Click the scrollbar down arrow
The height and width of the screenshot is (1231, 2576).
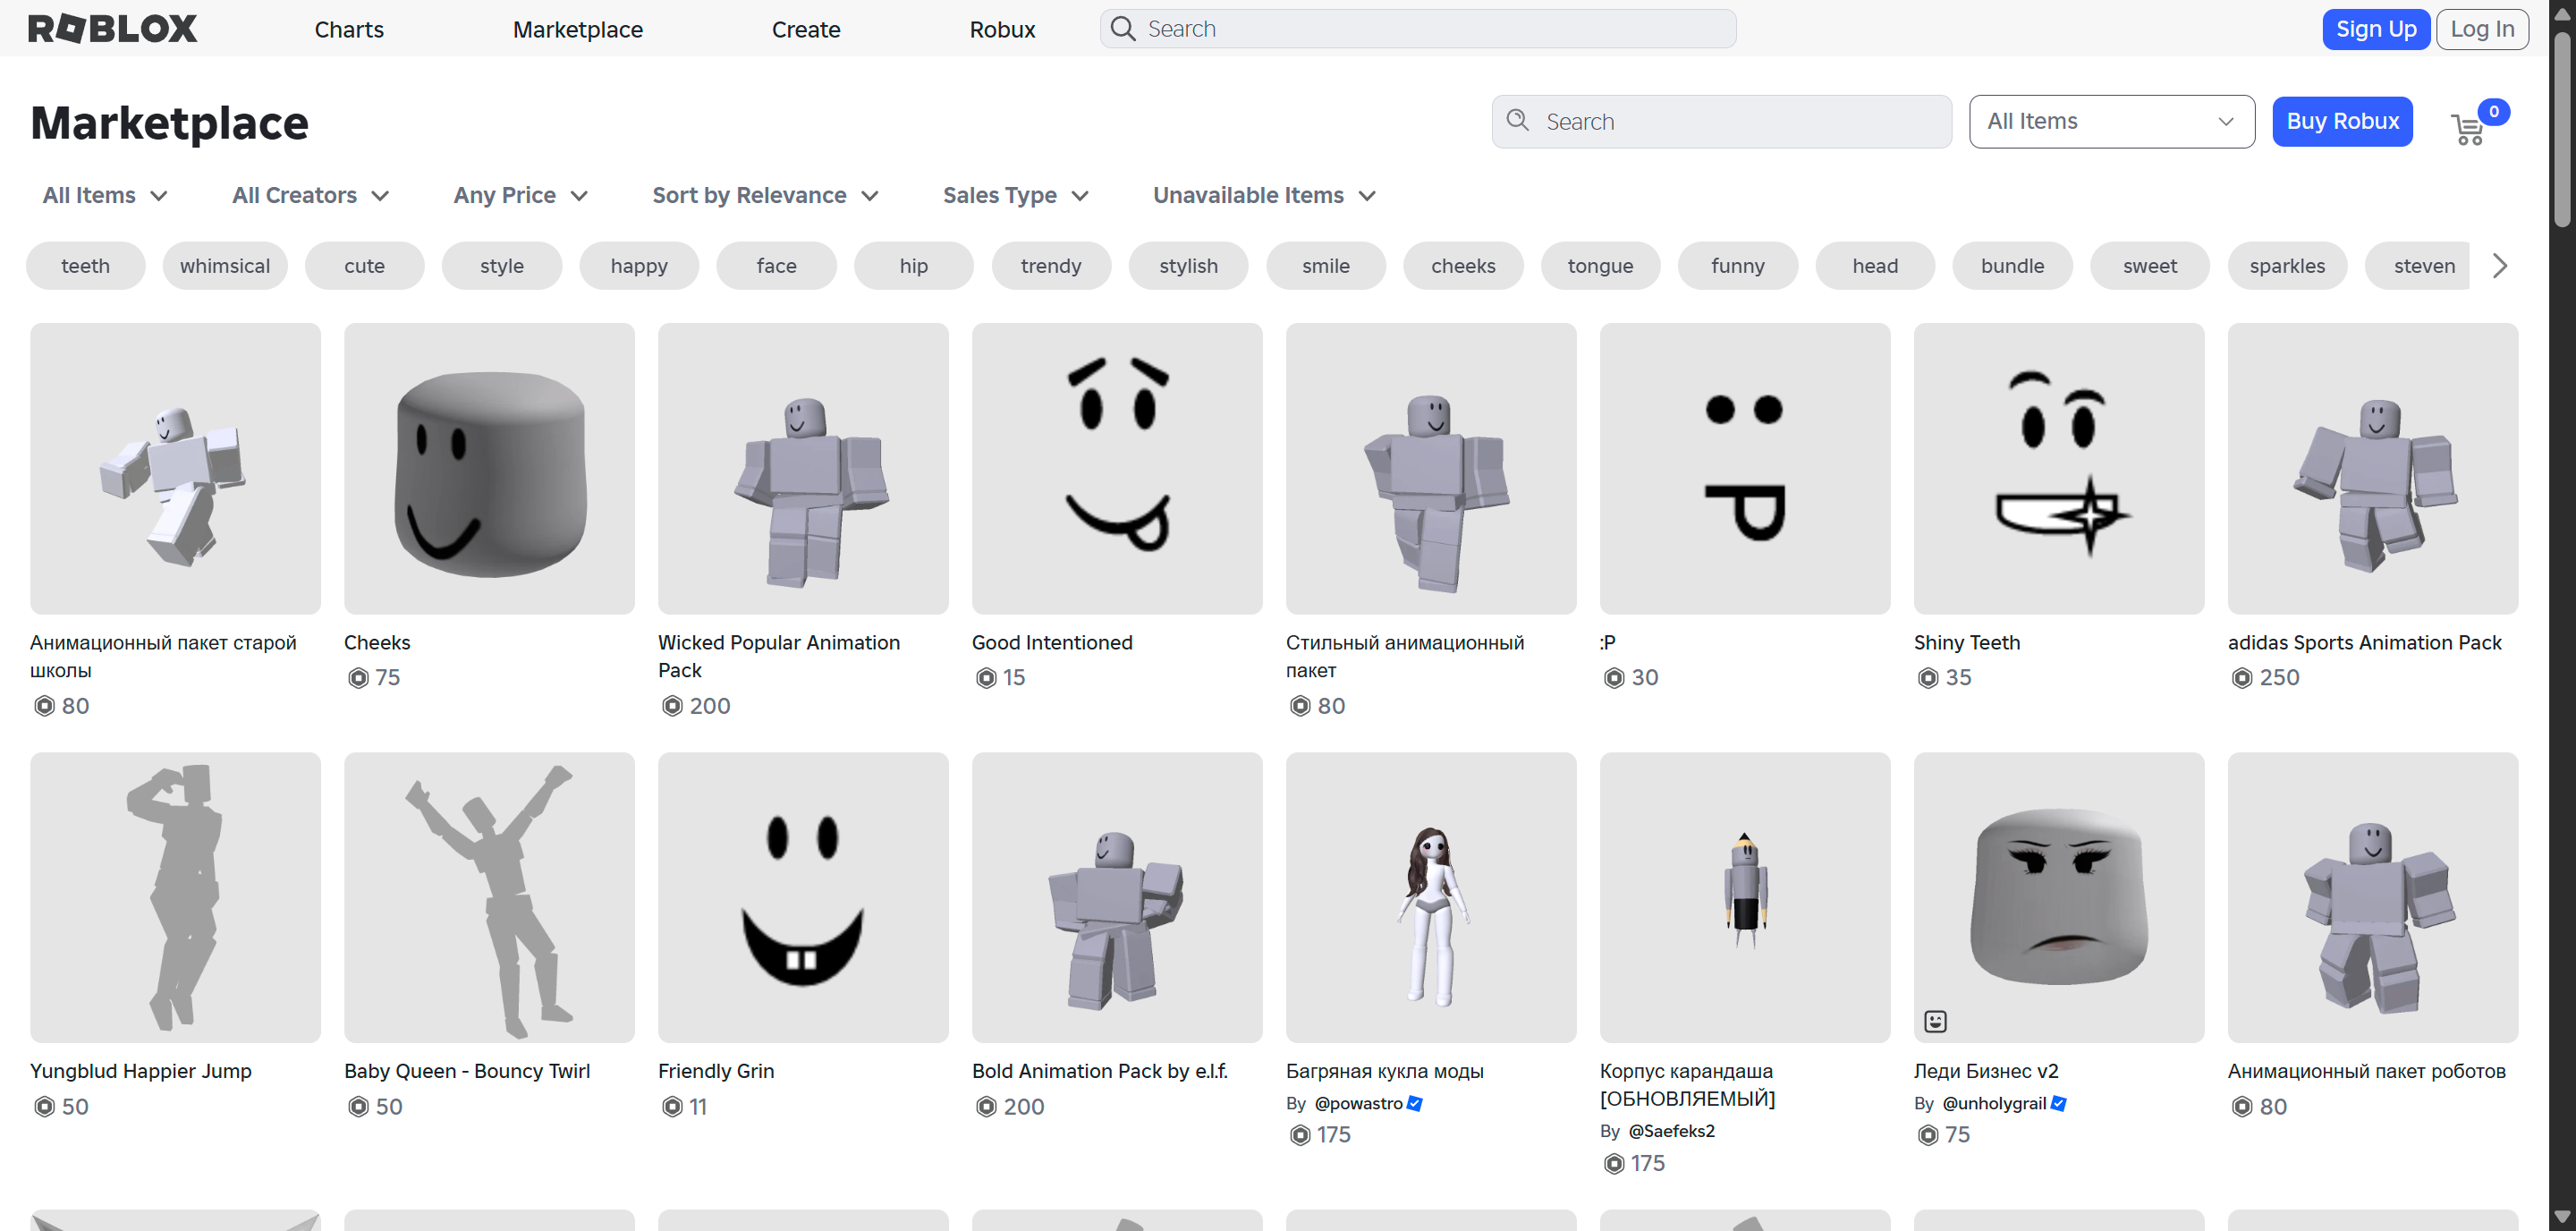2562,1217
